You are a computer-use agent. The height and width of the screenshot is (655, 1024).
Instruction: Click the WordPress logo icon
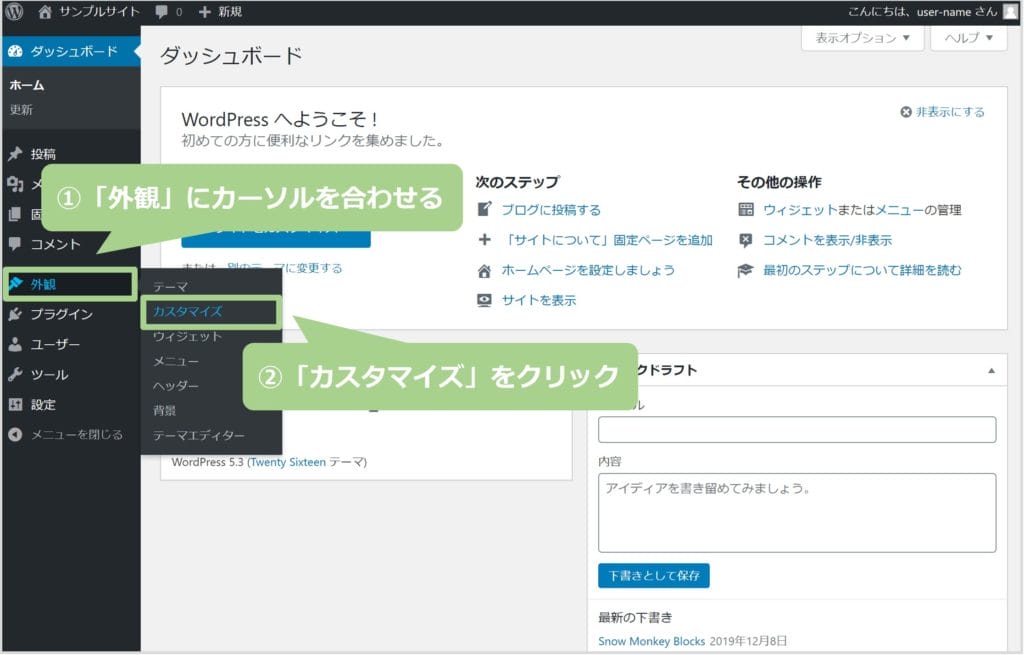[14, 11]
